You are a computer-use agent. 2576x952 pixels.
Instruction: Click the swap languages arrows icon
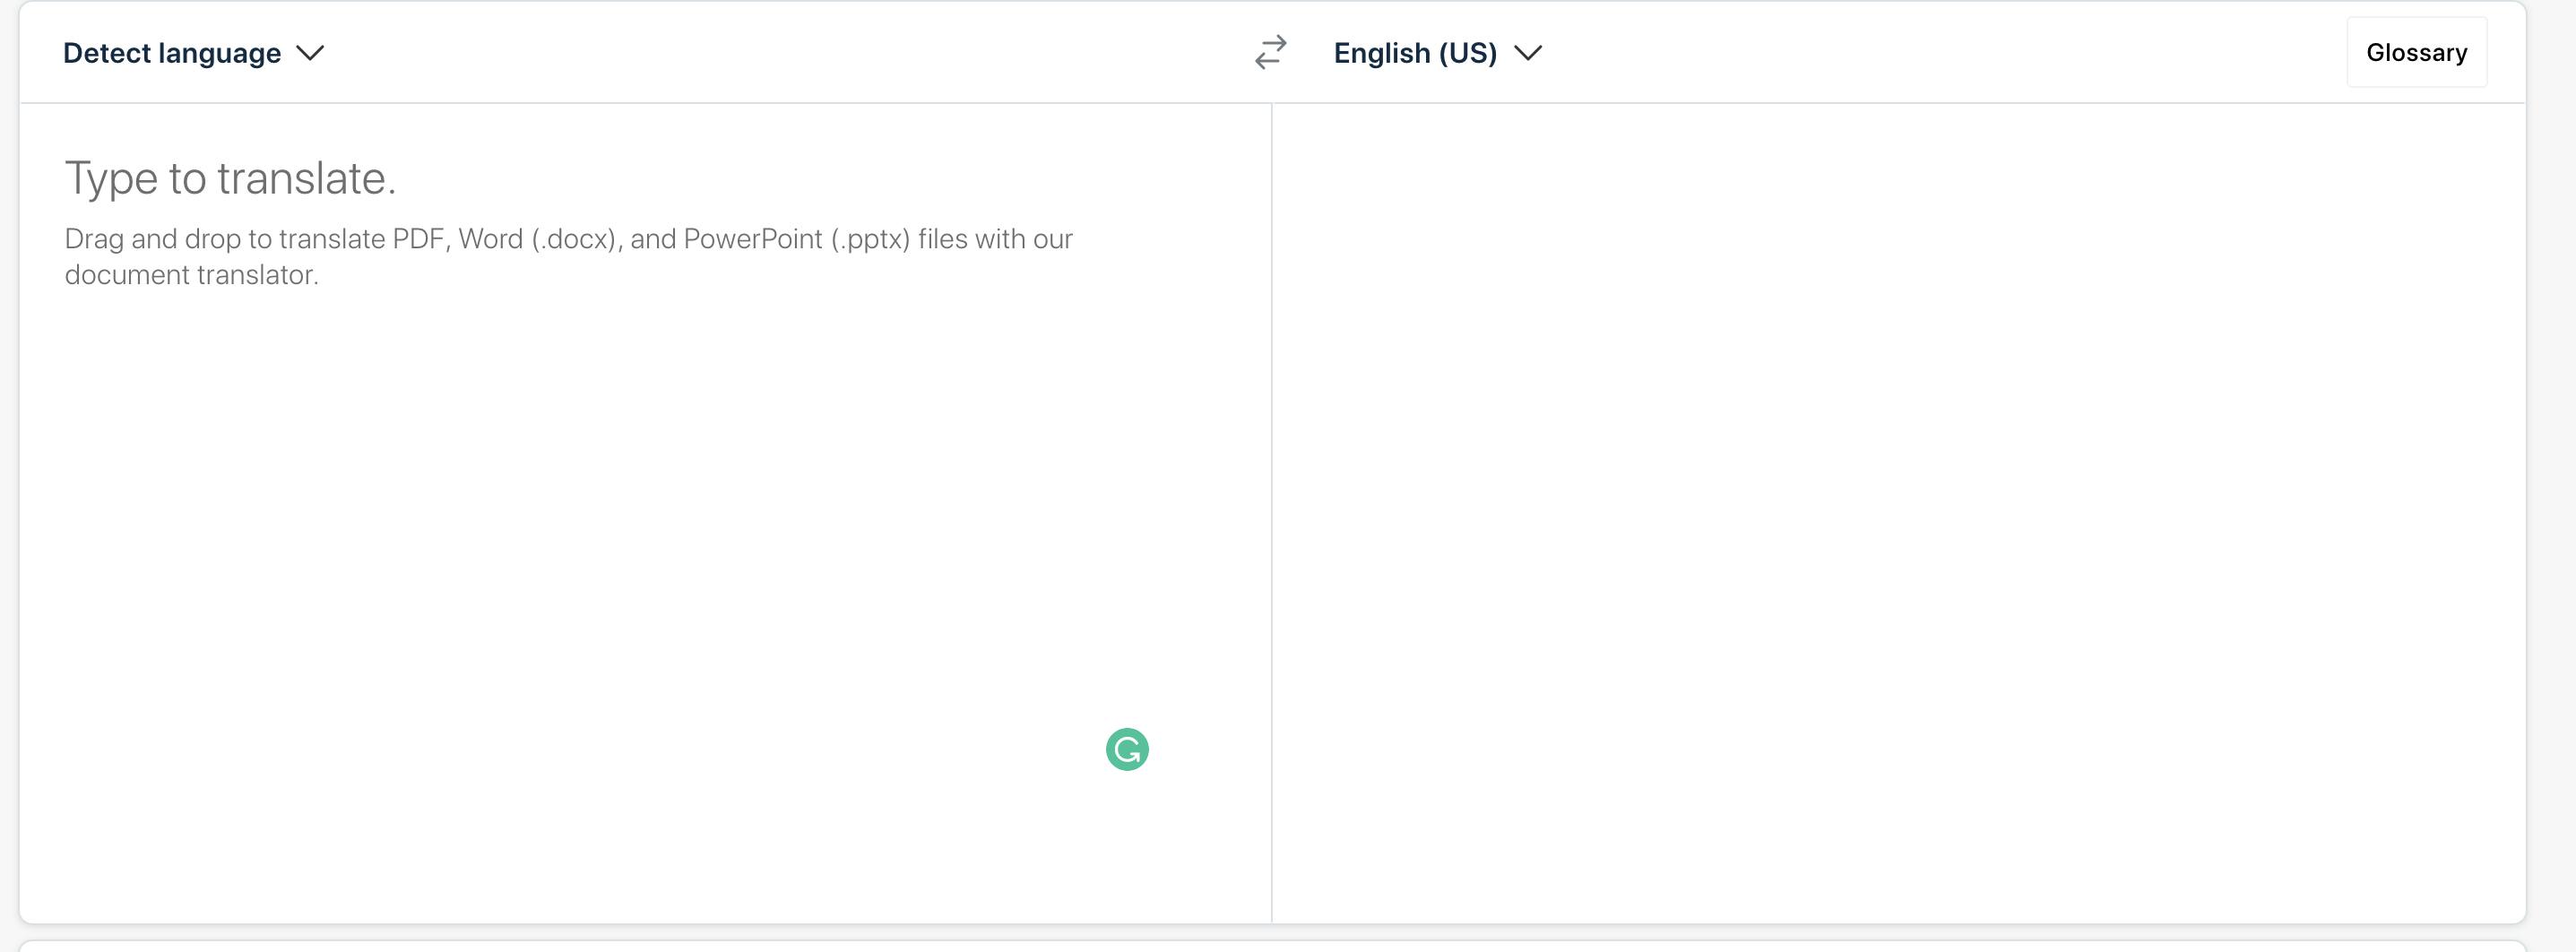1270,52
